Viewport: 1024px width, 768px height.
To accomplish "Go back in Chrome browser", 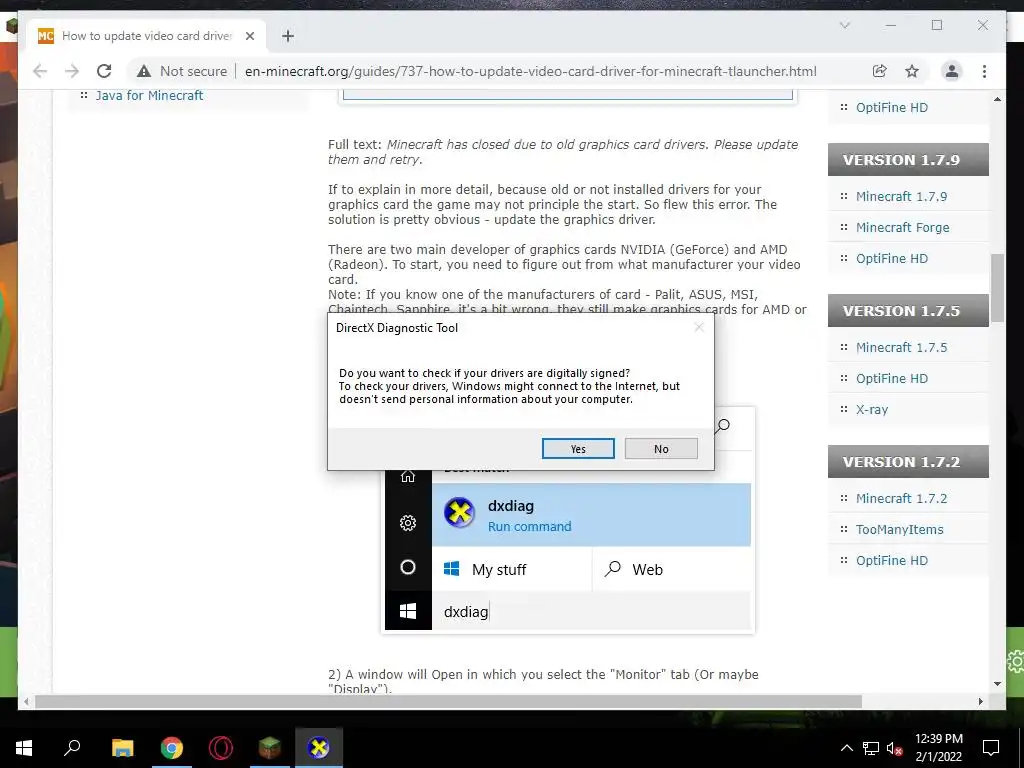I will point(40,71).
